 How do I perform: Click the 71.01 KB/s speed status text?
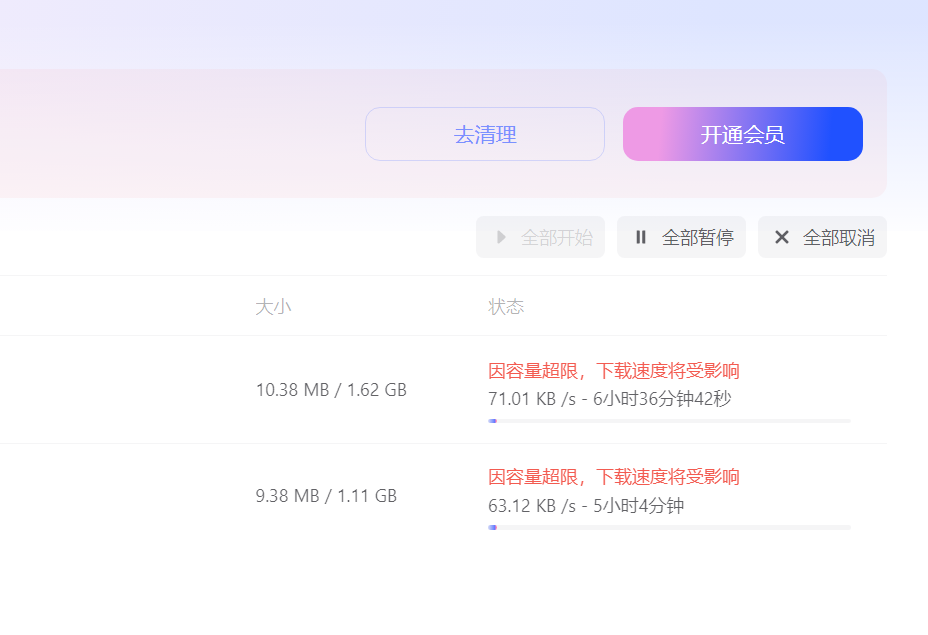pos(610,399)
